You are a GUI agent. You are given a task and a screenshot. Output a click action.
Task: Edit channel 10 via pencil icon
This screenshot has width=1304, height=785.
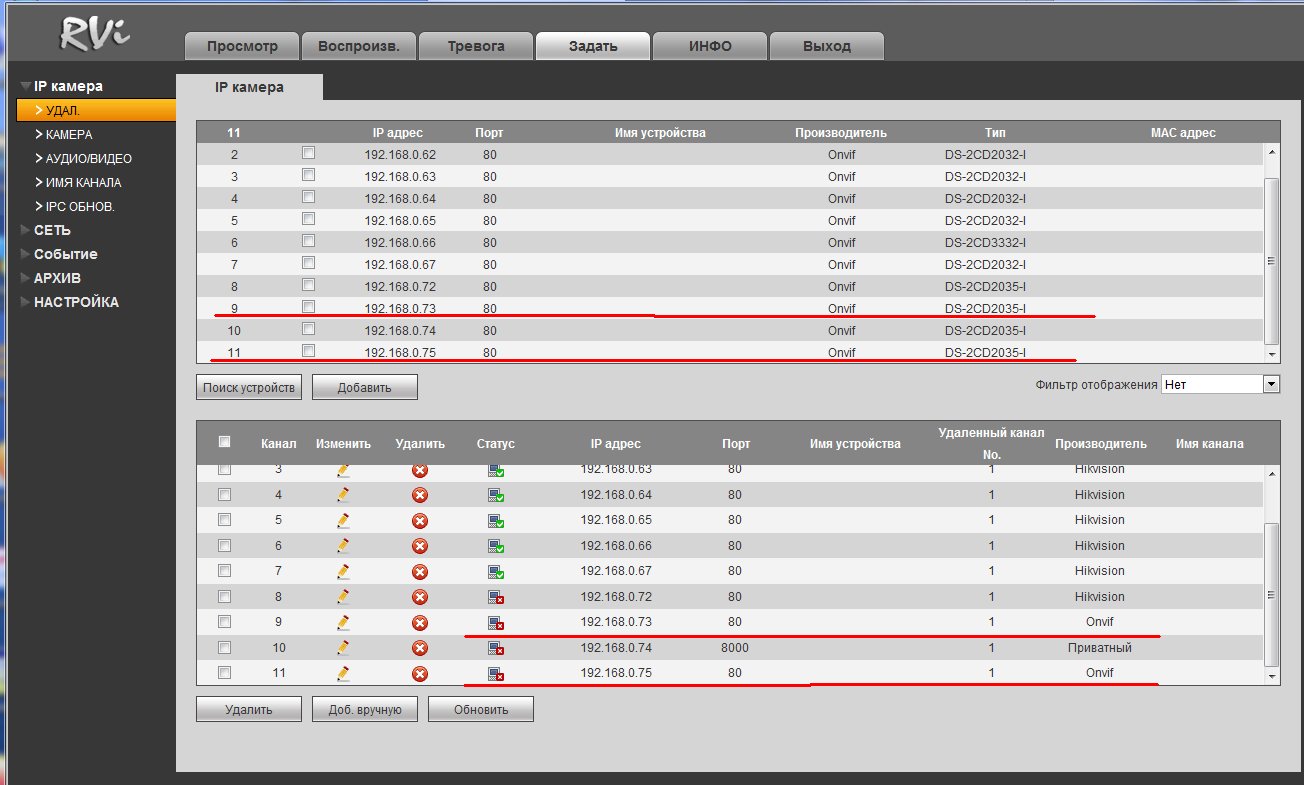click(343, 647)
